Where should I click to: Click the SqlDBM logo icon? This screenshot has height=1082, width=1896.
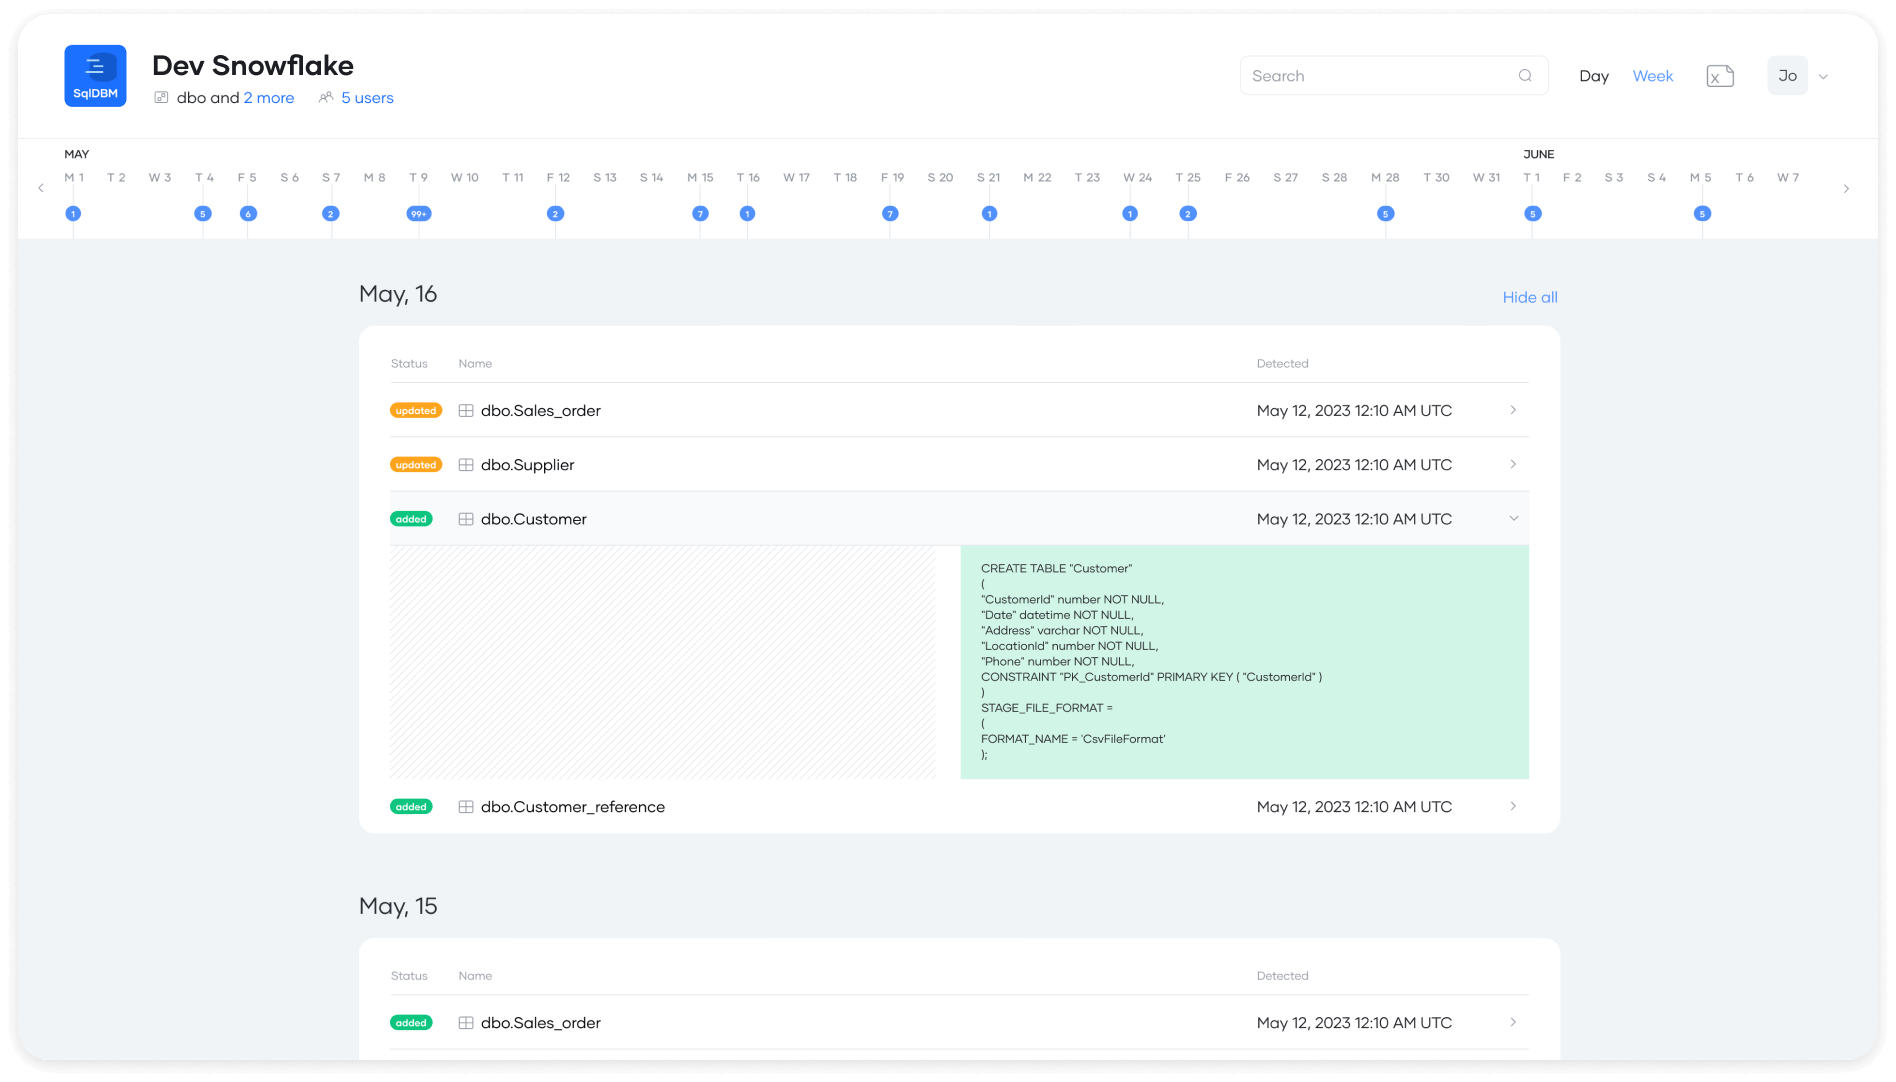pyautogui.click(x=95, y=76)
